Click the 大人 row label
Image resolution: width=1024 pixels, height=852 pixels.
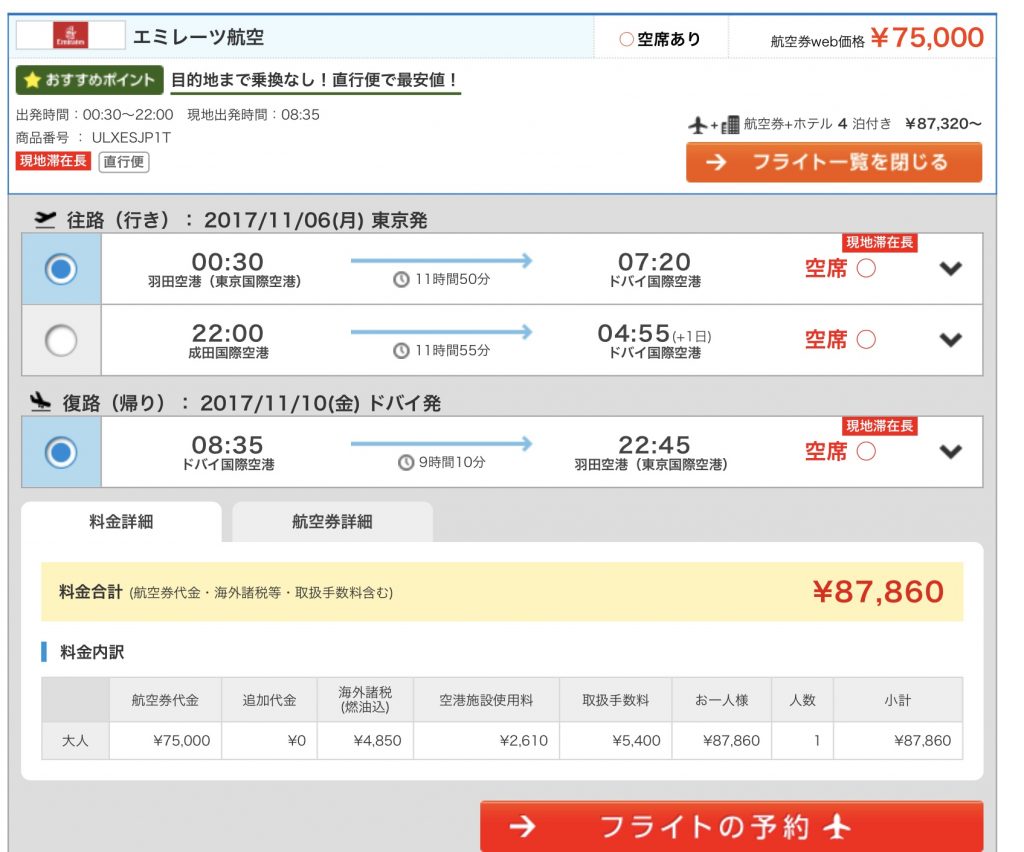[75, 740]
